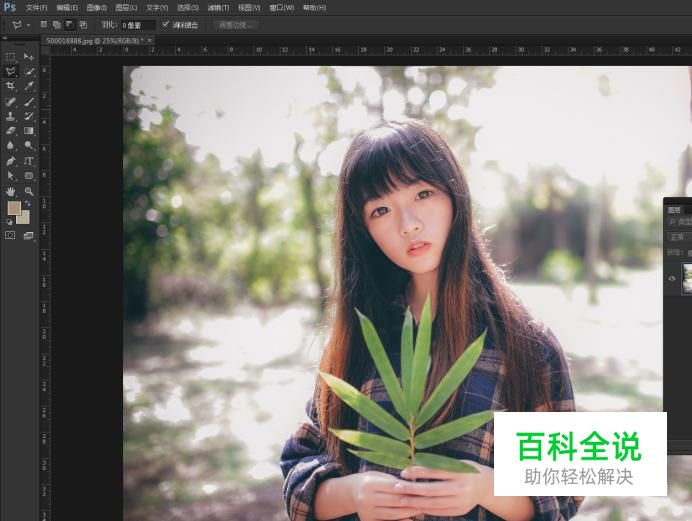Image resolution: width=692 pixels, height=521 pixels.
Task: Switch to 500018888.jpg document tab
Action: point(95,41)
